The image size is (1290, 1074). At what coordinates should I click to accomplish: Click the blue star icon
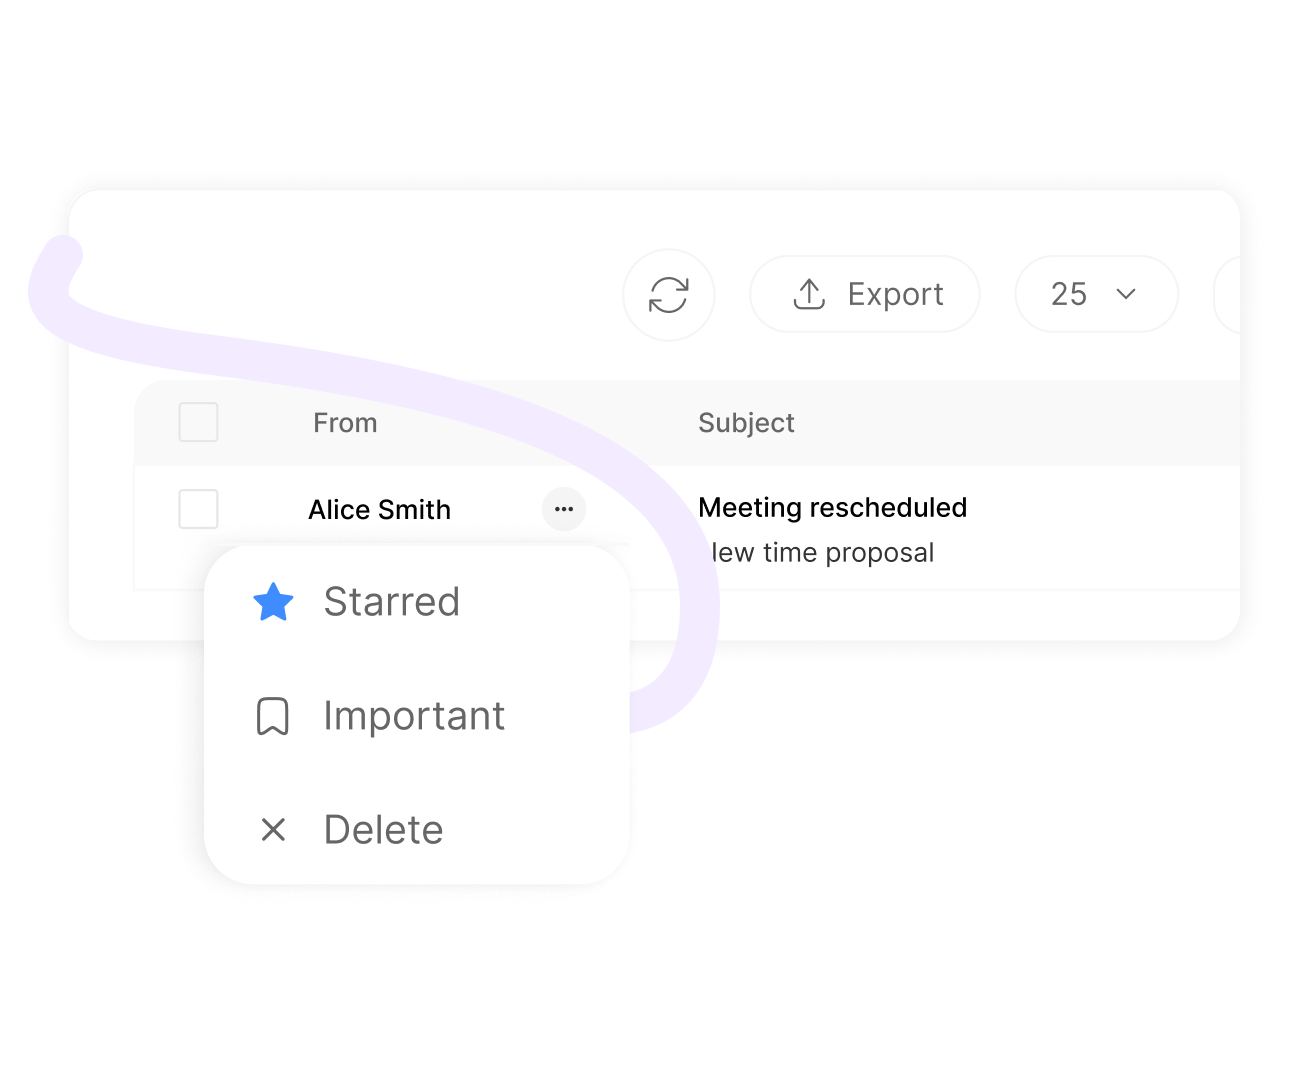tap(273, 602)
